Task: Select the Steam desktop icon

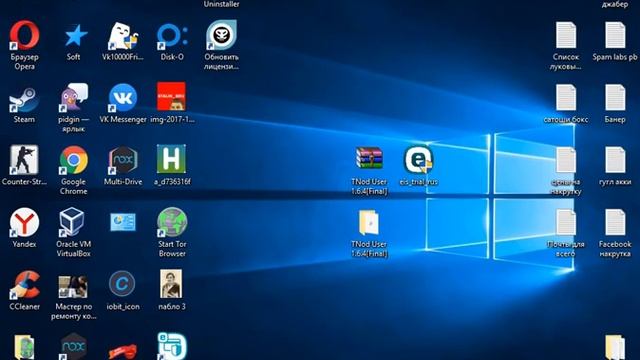Action: (x=24, y=99)
